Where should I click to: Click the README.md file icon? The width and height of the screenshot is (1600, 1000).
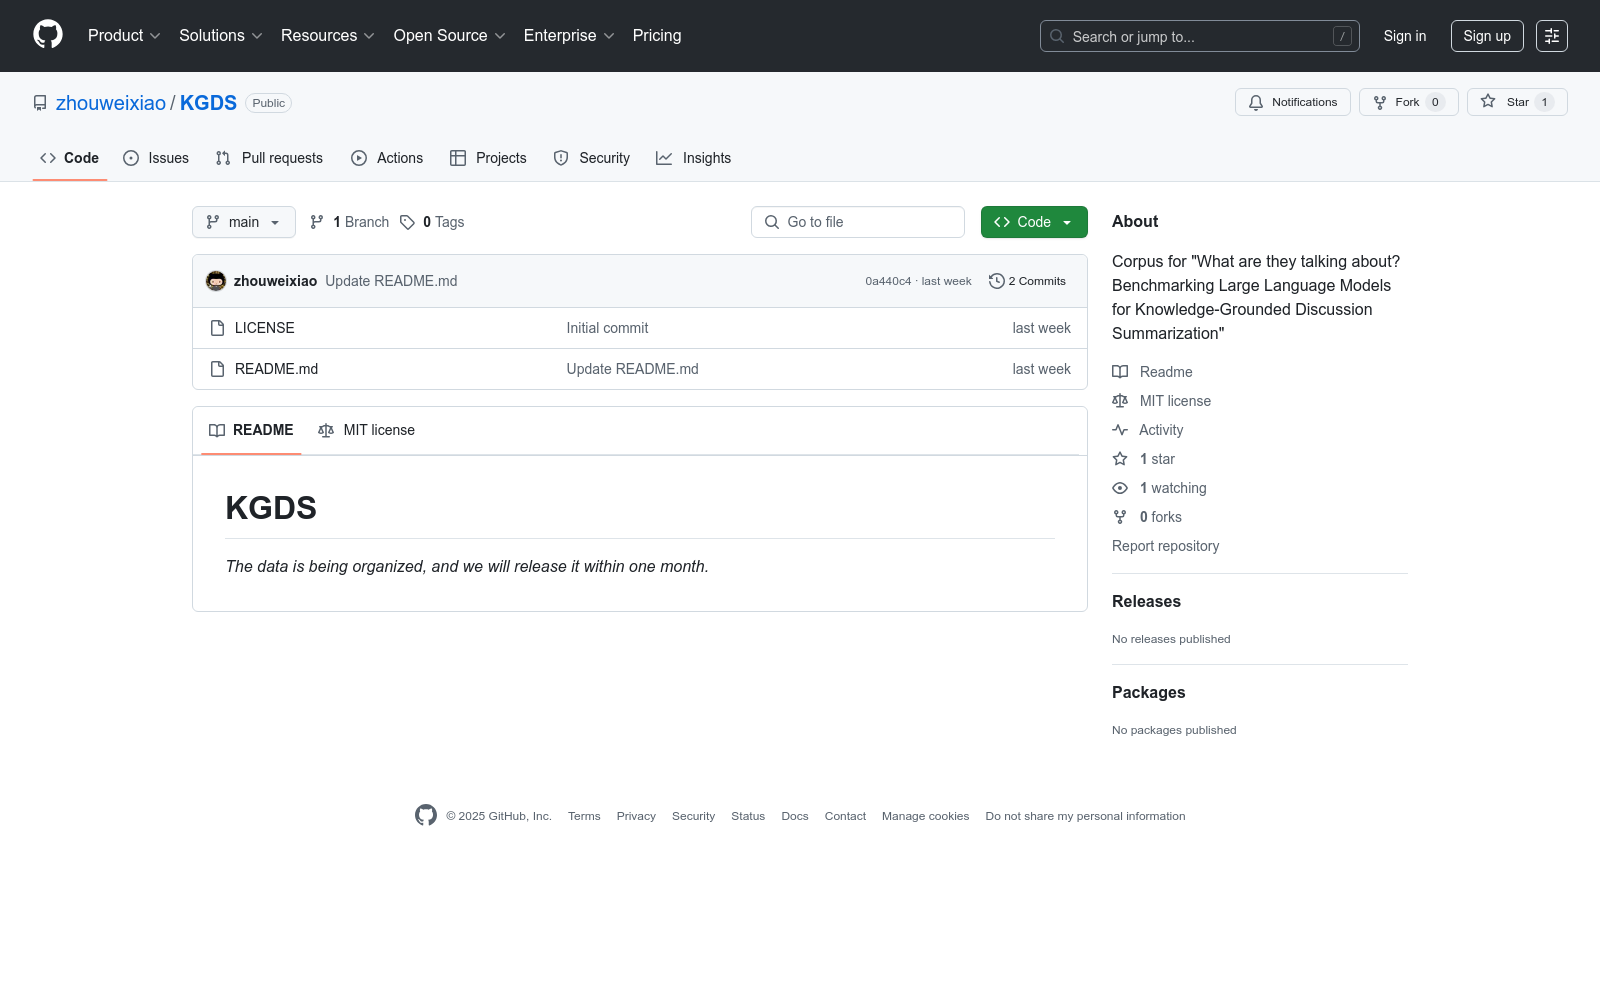(217, 369)
